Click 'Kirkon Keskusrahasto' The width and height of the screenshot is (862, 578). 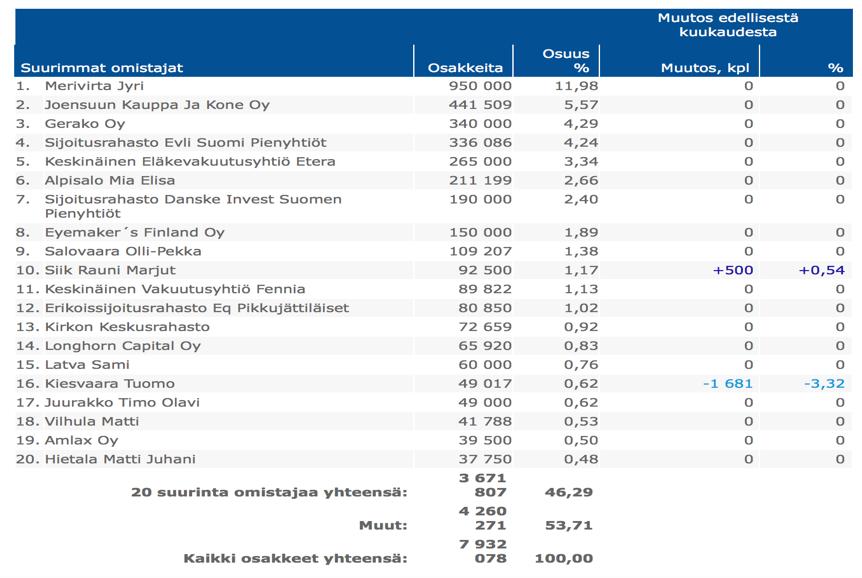(x=127, y=327)
